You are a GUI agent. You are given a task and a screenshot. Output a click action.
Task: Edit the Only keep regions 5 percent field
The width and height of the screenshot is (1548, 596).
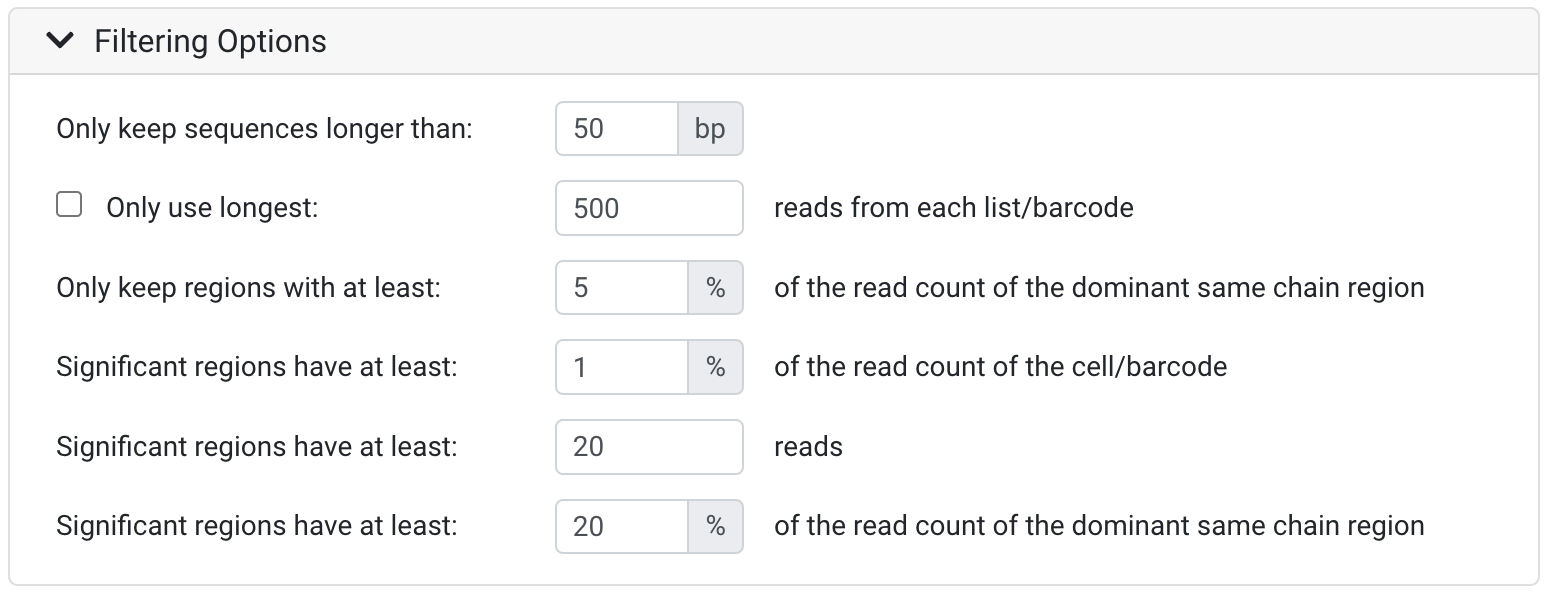pyautogui.click(x=622, y=288)
